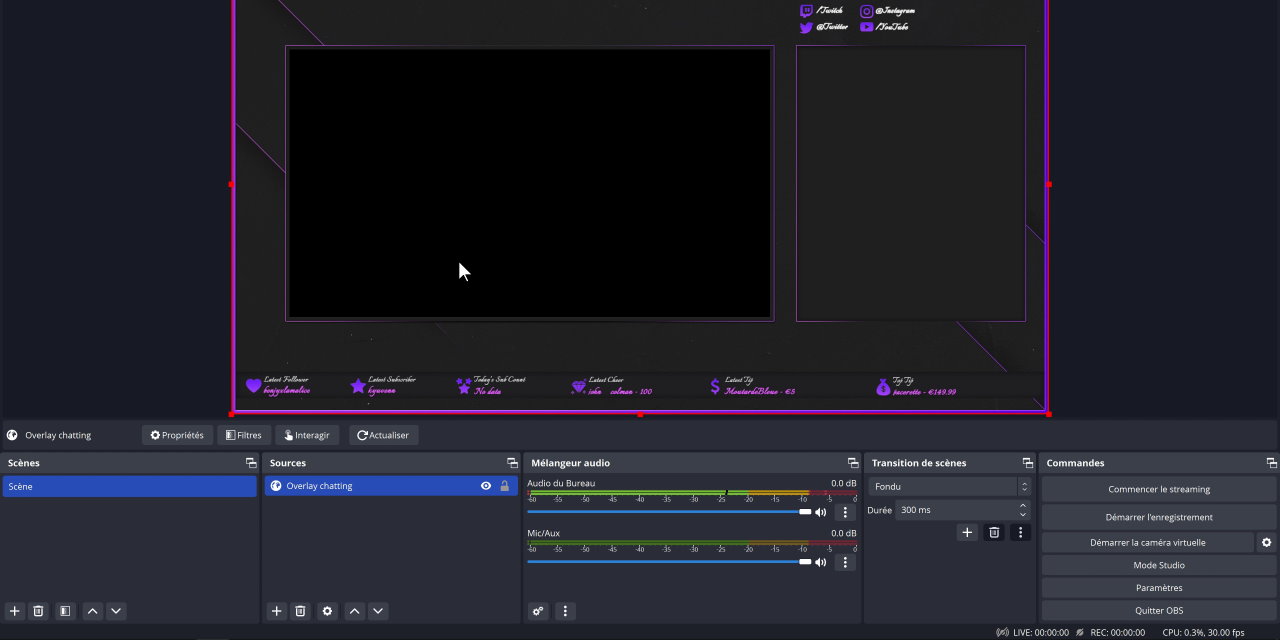Viewport: 1280px width, 640px height.
Task: Add a new source with plus icon
Action: point(277,611)
